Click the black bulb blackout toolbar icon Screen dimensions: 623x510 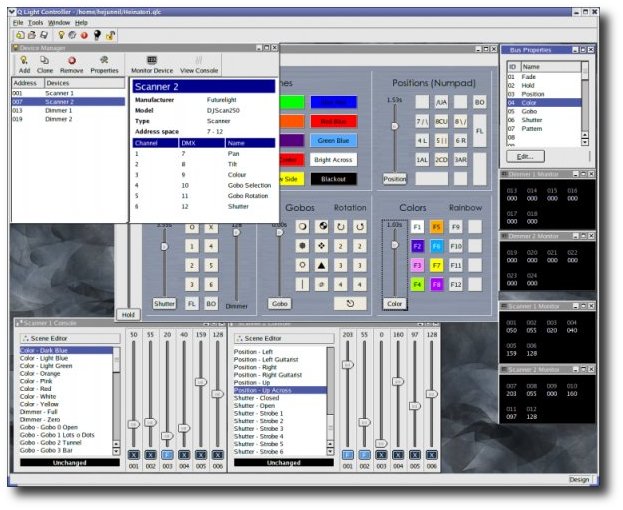(x=97, y=35)
